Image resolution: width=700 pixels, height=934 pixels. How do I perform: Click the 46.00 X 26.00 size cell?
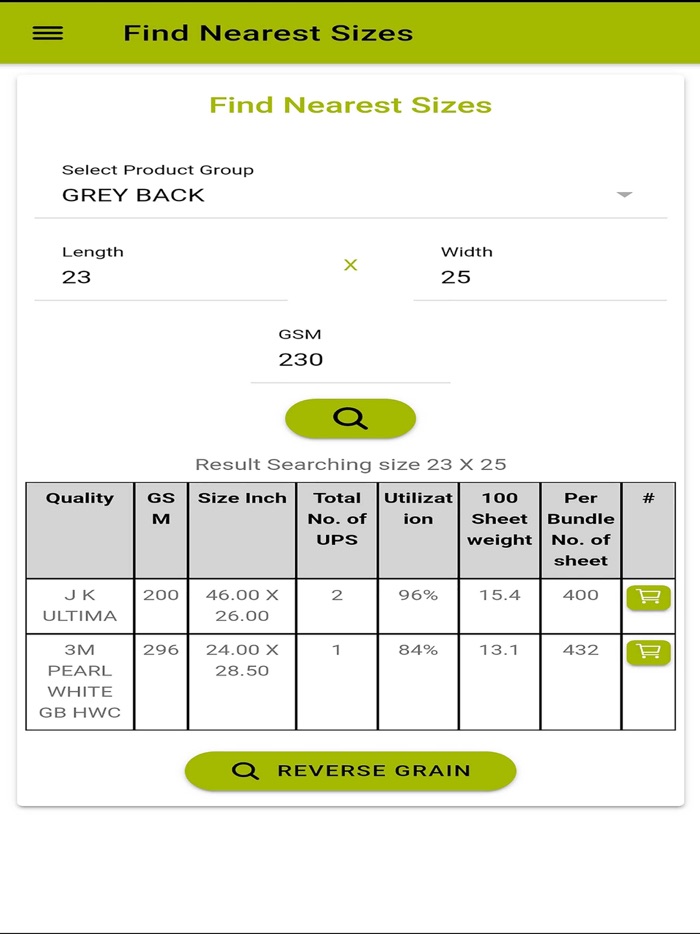click(x=242, y=605)
